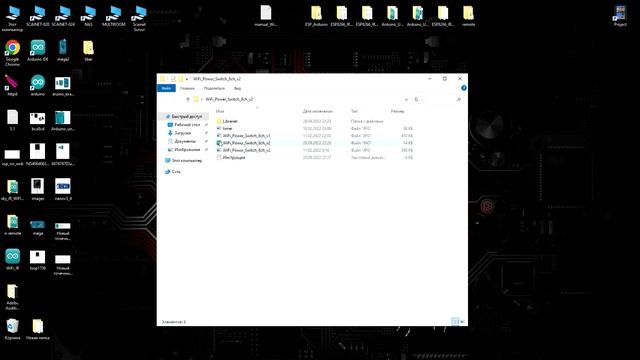Select the Project shortcut on desktop
The image size is (640, 360).
tap(620, 16)
